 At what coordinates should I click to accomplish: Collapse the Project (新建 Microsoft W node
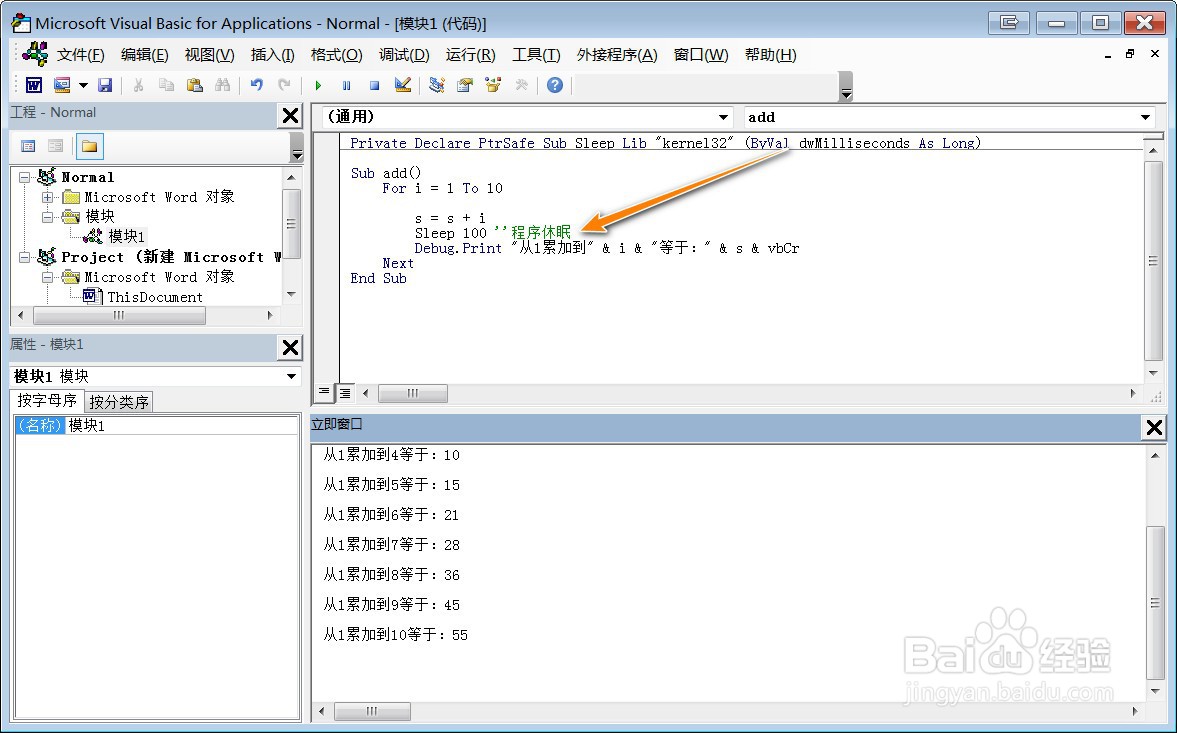[x=24, y=257]
